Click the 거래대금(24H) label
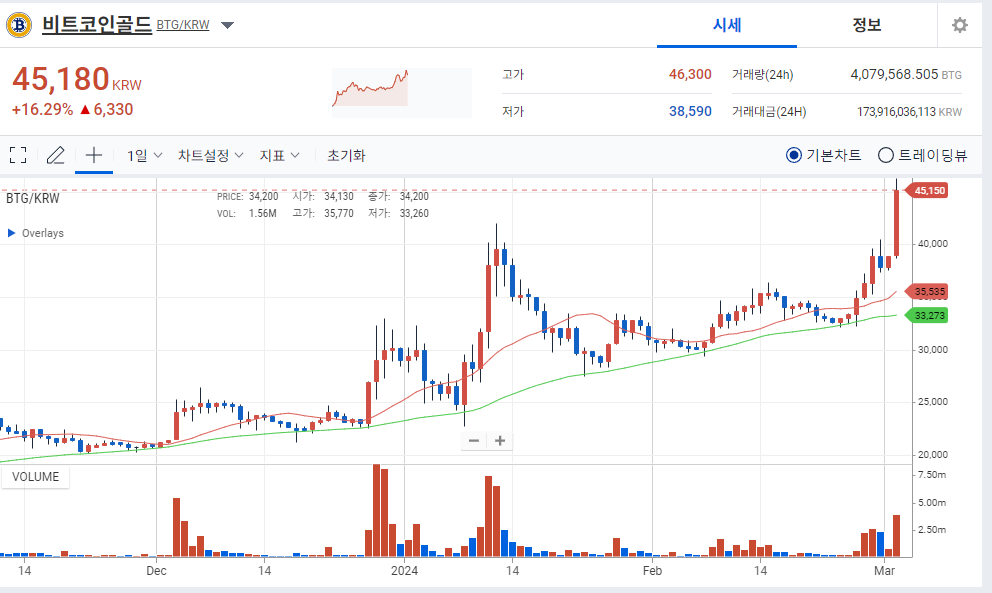Image resolution: width=992 pixels, height=593 pixels. click(769, 112)
